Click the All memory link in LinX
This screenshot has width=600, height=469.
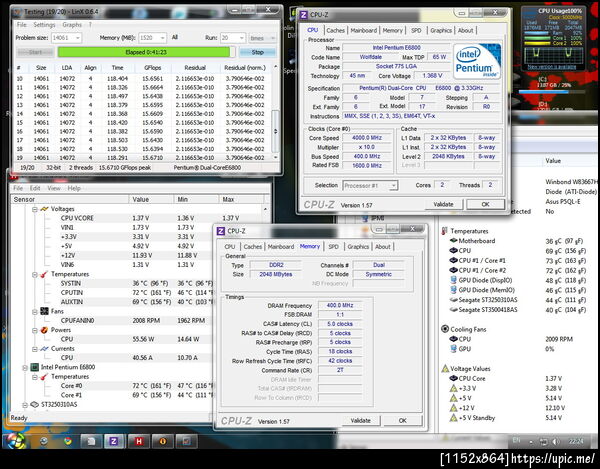pos(175,37)
